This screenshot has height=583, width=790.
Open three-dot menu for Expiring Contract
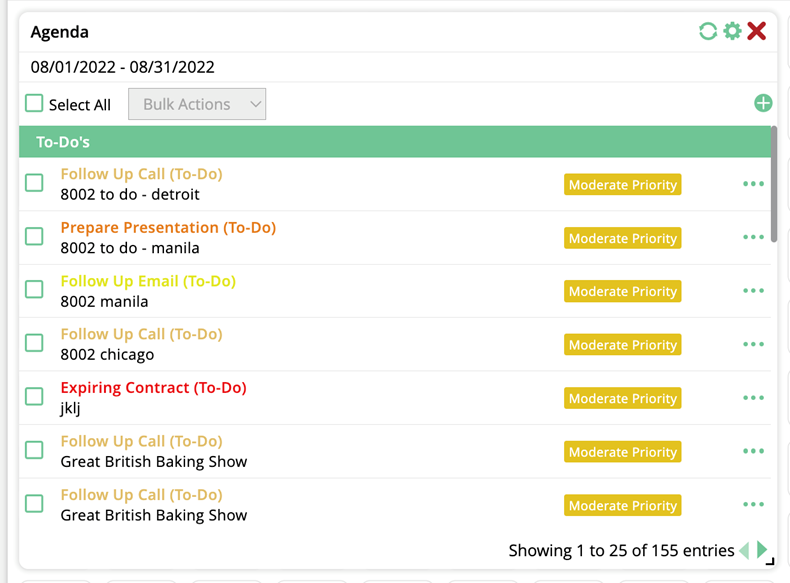pyautogui.click(x=753, y=398)
